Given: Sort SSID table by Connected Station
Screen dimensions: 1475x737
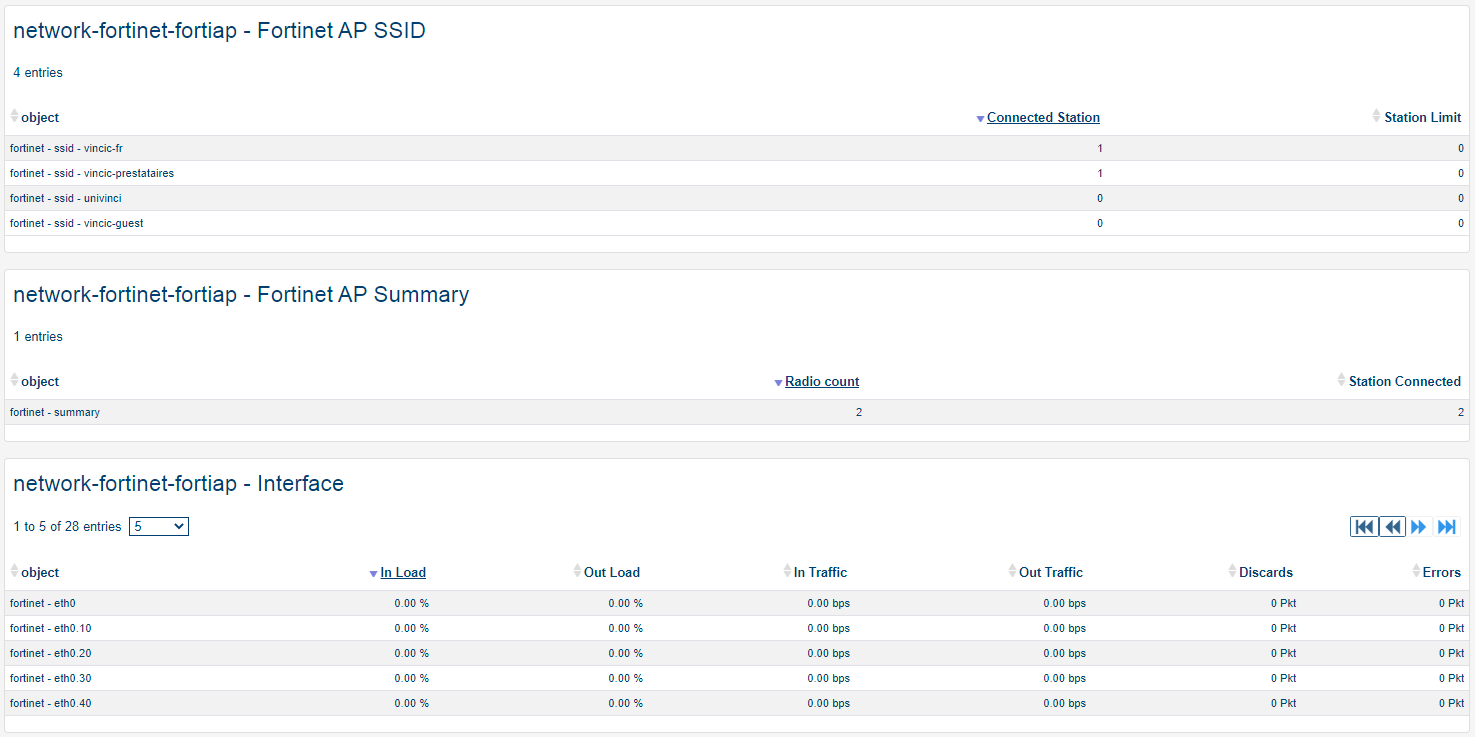Looking at the screenshot, I should [1043, 118].
